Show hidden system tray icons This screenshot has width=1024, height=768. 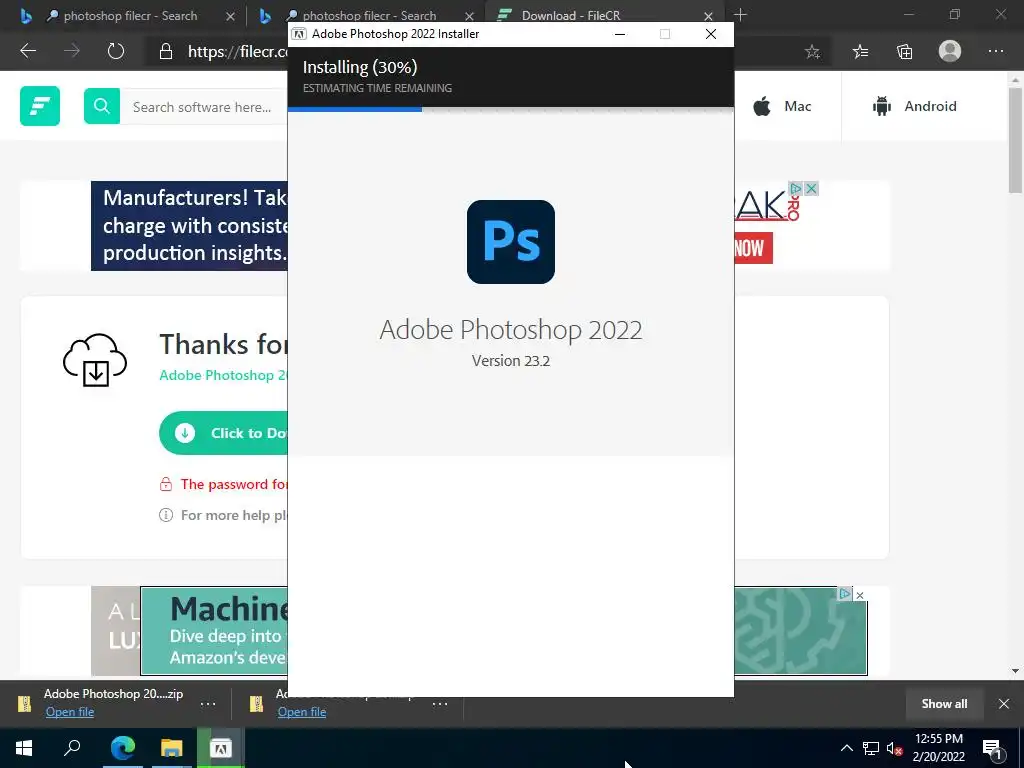[846, 748]
